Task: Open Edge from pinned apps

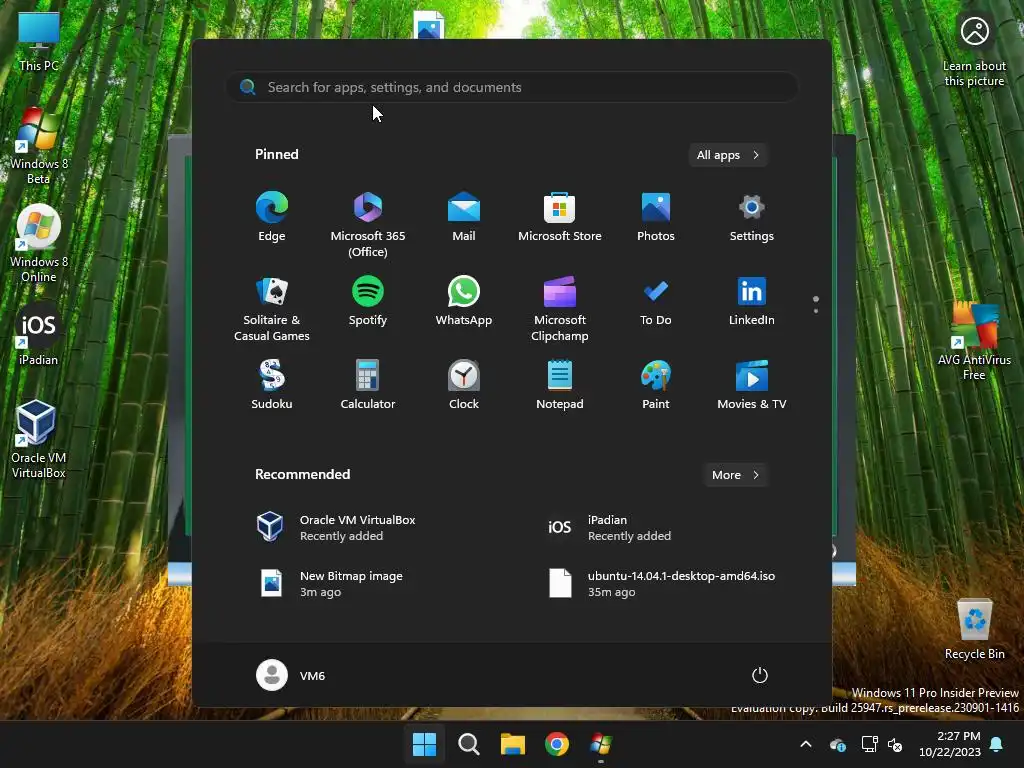Action: tap(272, 218)
